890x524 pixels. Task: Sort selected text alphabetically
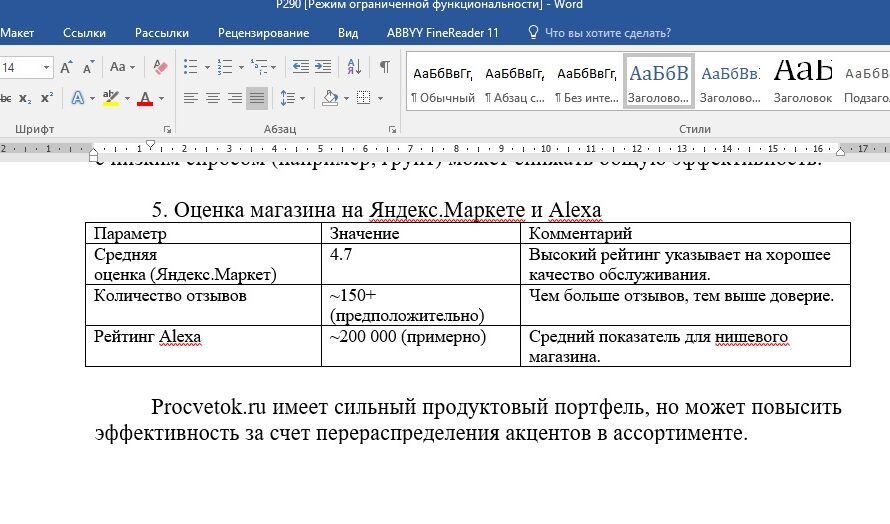(x=354, y=67)
